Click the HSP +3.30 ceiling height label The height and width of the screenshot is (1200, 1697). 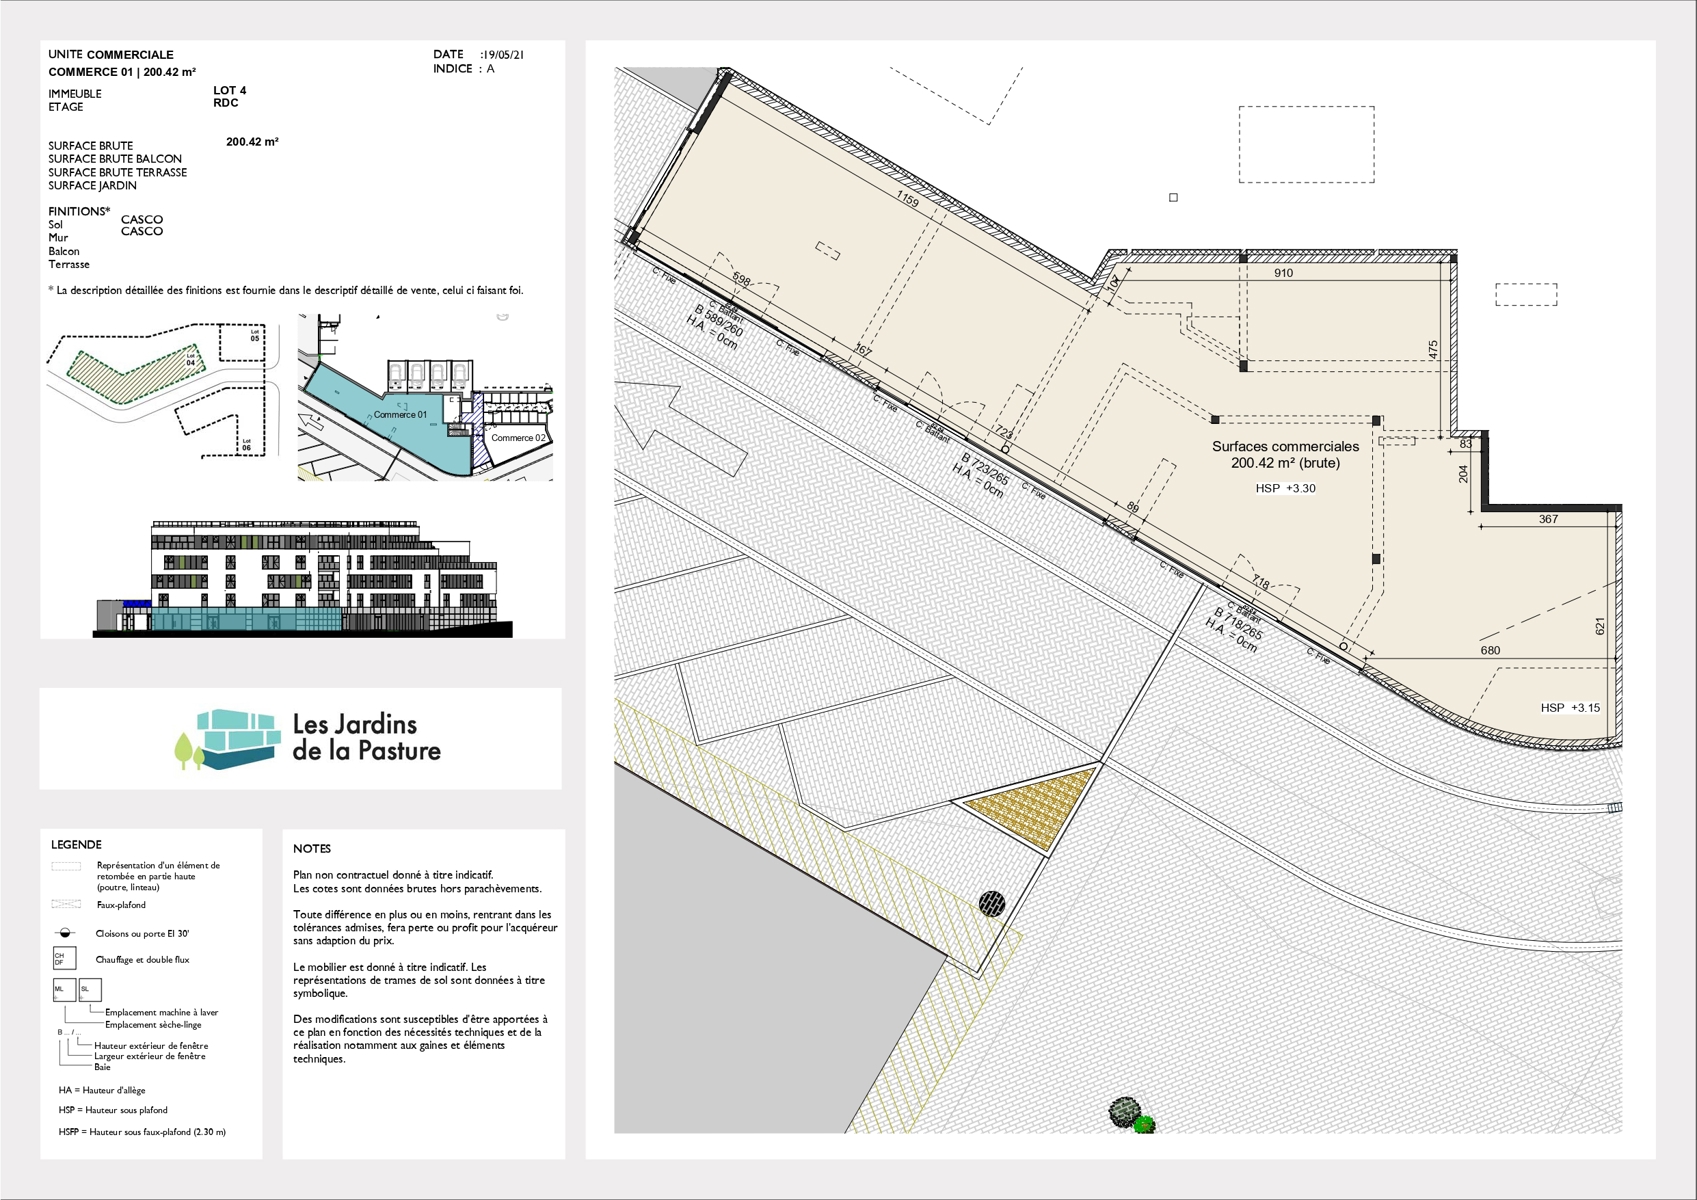tap(1285, 489)
